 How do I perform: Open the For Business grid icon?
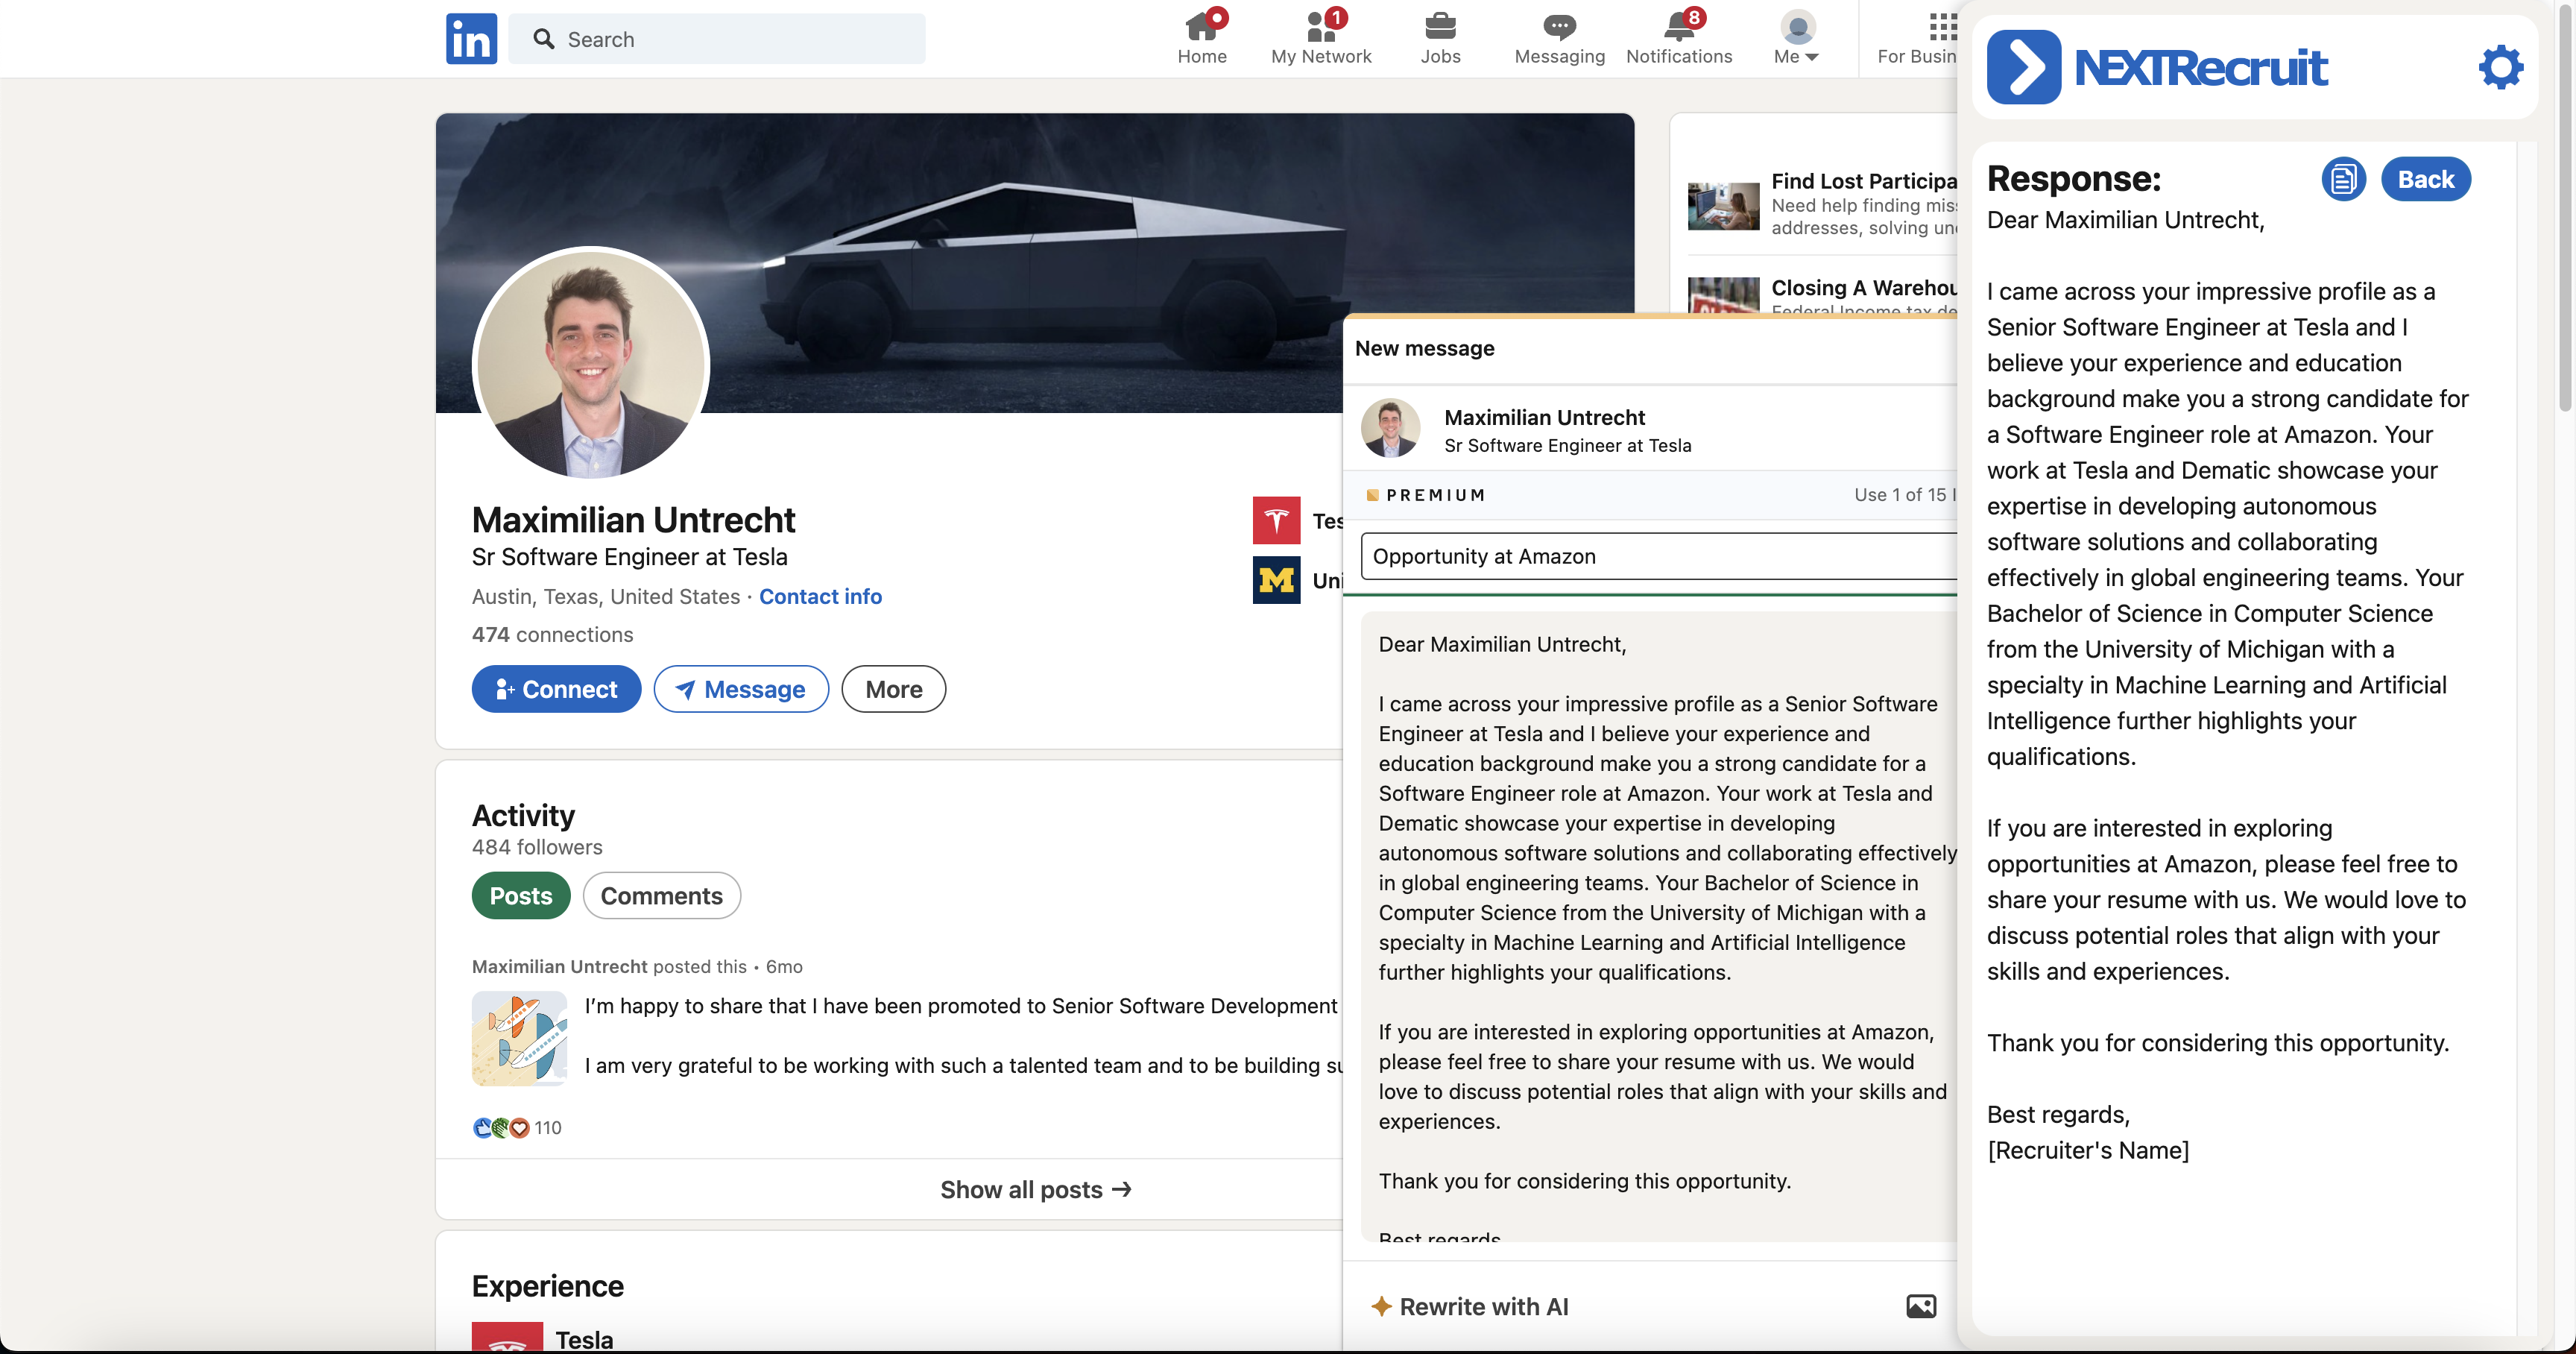[x=1943, y=26]
